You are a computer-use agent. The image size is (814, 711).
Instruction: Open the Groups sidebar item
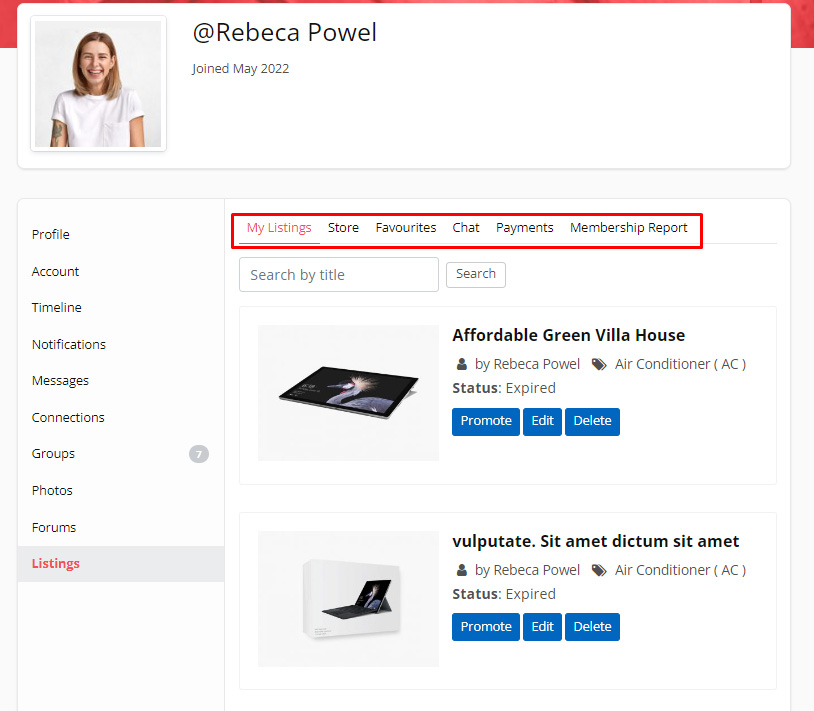click(53, 454)
